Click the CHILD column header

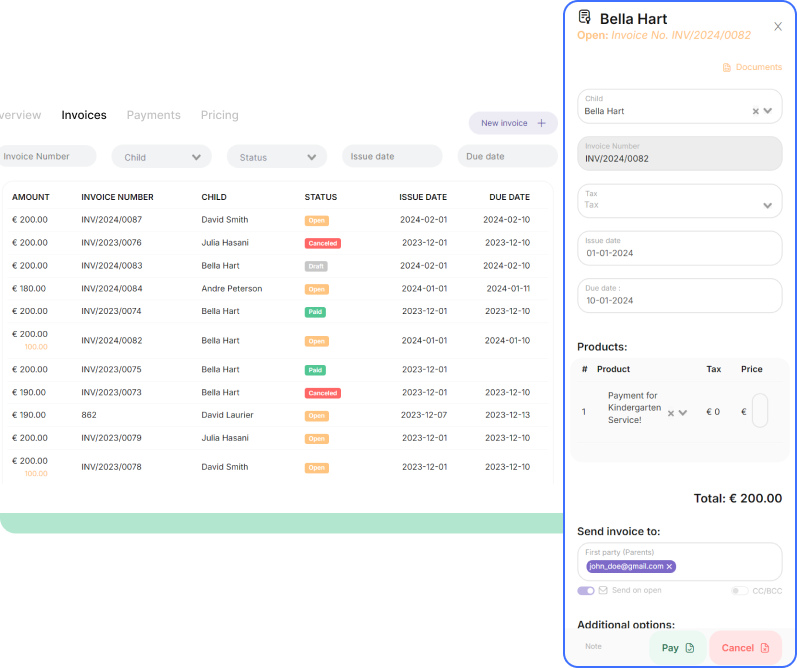tap(214, 197)
